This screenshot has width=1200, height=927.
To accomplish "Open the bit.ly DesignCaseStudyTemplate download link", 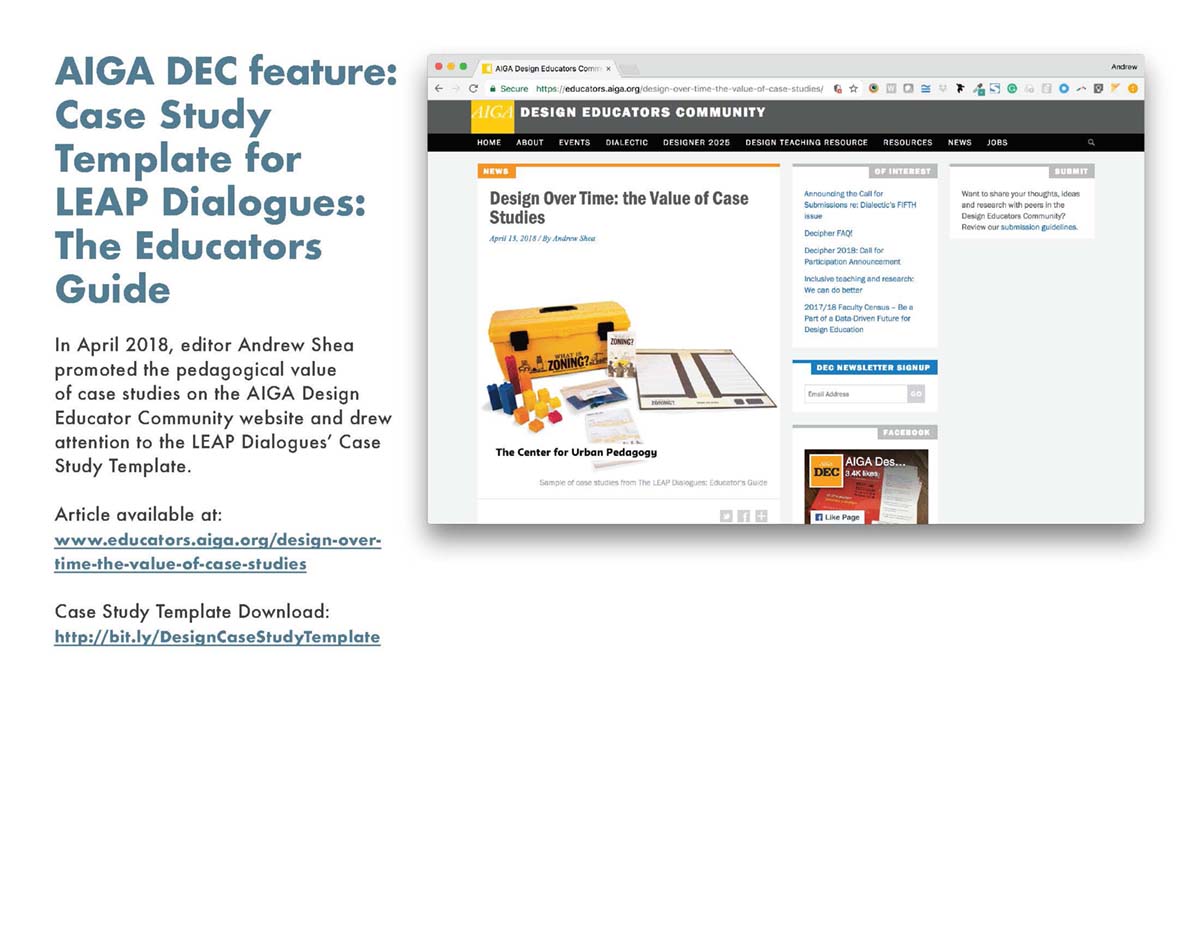I will [217, 636].
